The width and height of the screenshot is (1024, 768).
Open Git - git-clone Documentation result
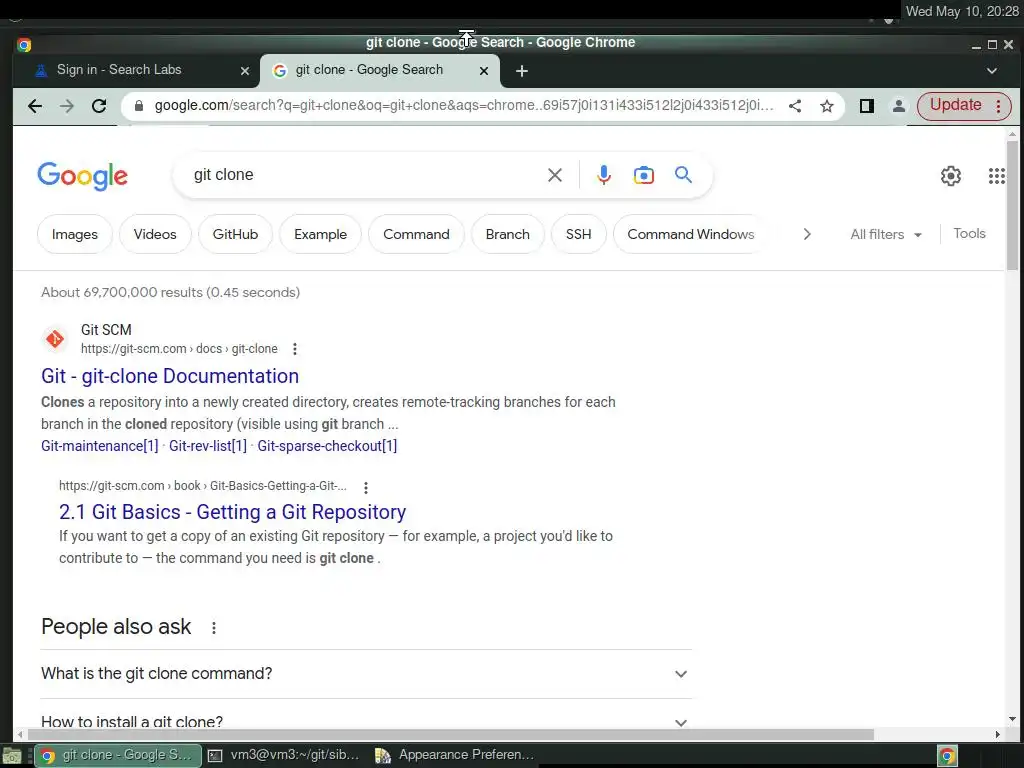click(x=170, y=376)
